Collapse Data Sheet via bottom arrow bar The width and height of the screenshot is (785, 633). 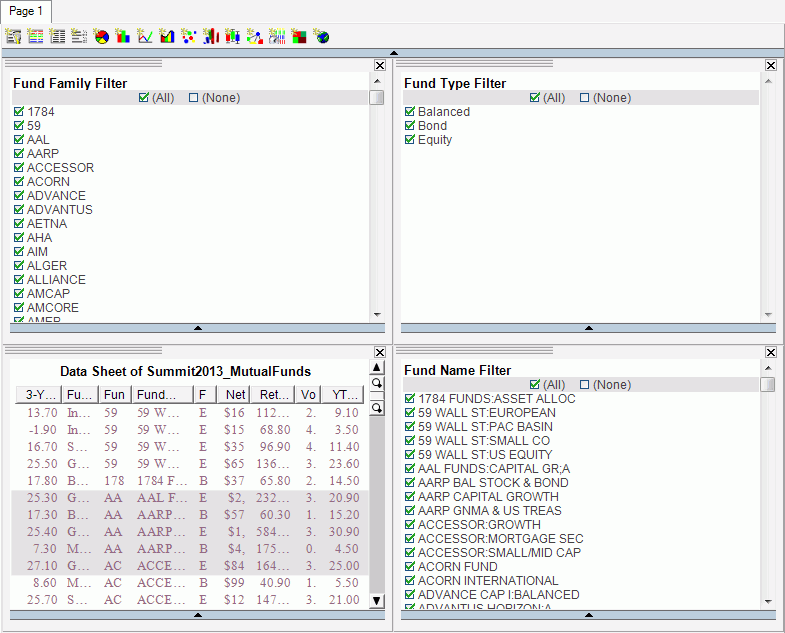point(198,615)
